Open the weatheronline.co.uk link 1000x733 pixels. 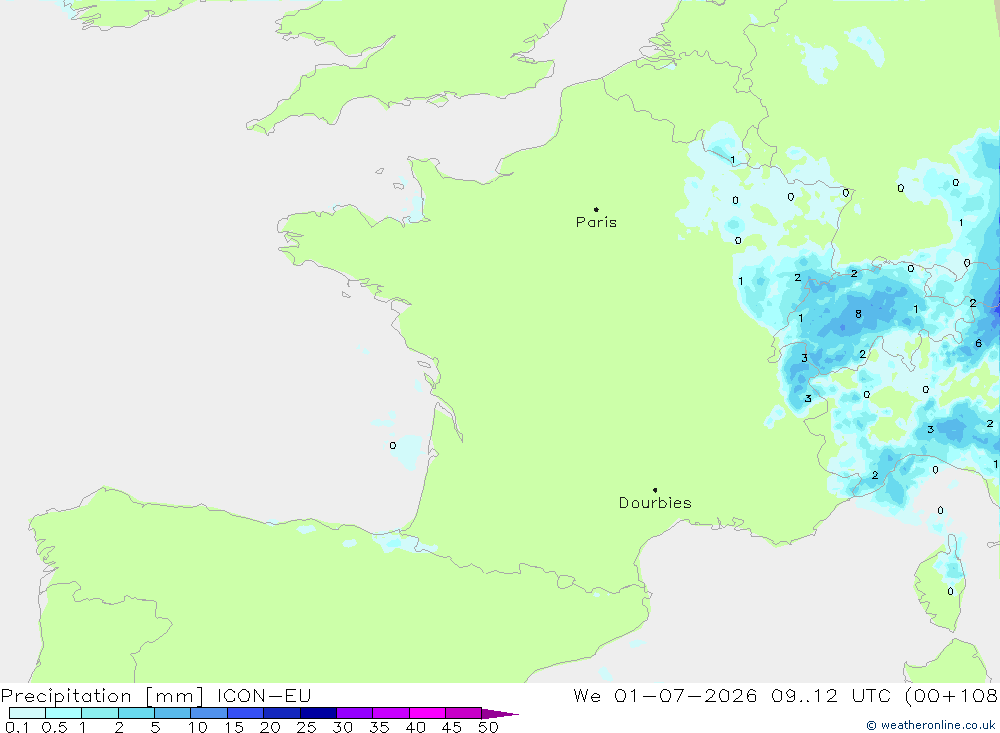pos(930,725)
